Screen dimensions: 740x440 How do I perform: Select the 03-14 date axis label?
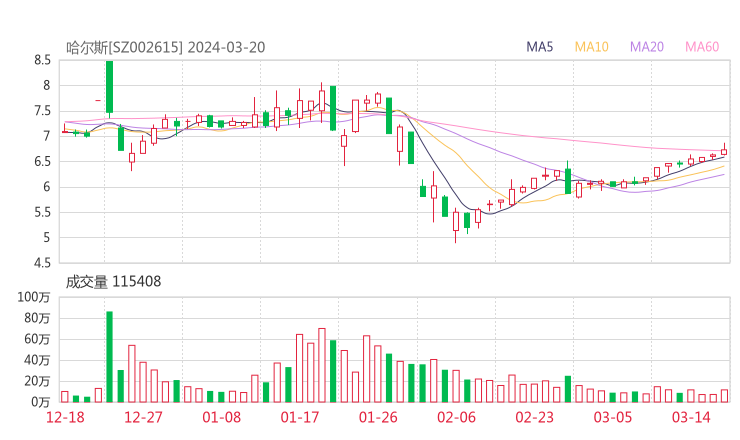coord(690,417)
